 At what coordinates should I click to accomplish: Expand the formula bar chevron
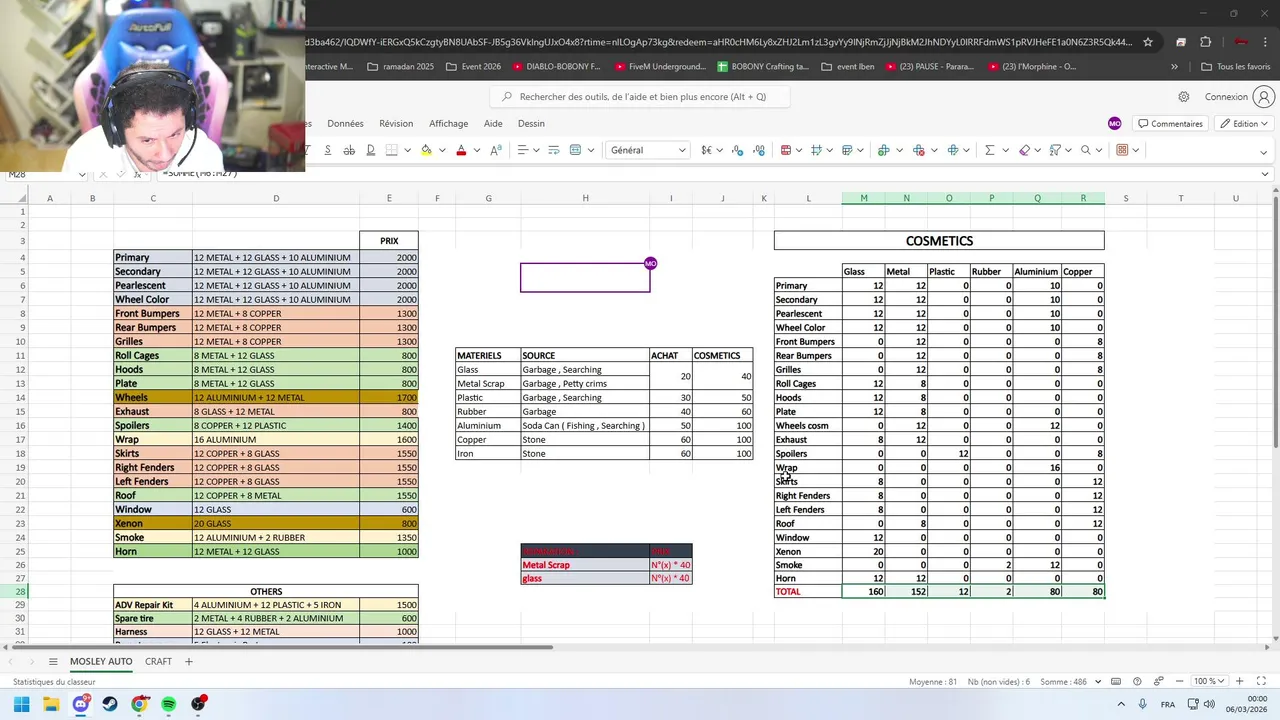point(1264,174)
